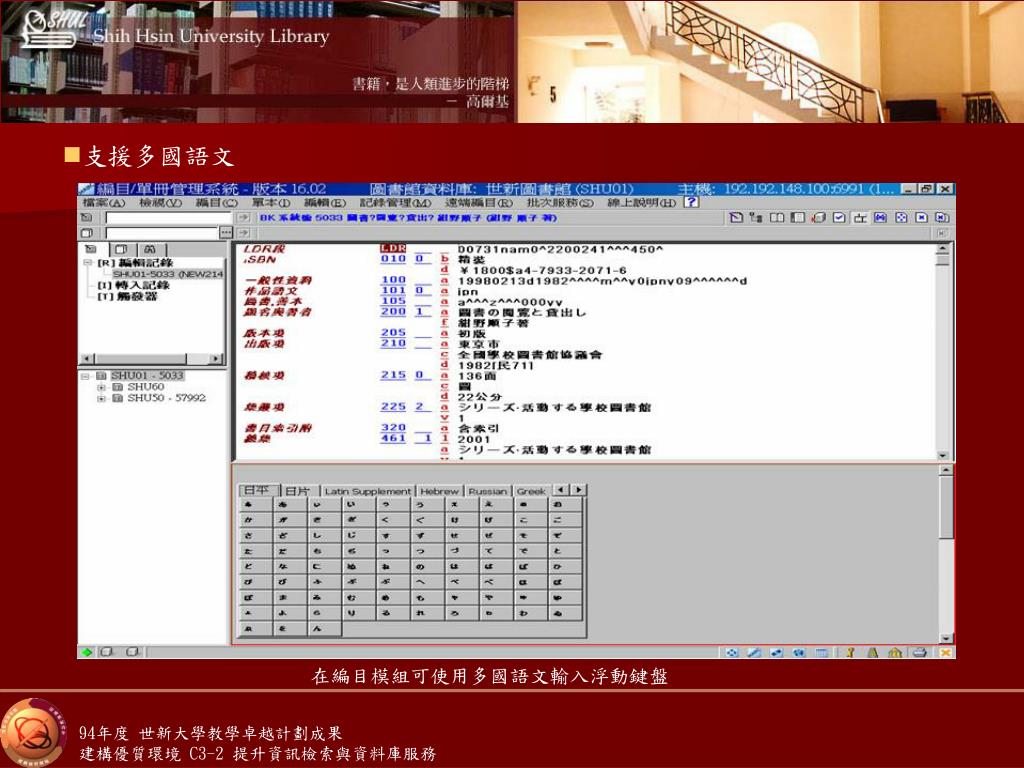This screenshot has width=1024, height=768.
Task: Click left pane horizontal scroll right arrow
Action: [215, 359]
